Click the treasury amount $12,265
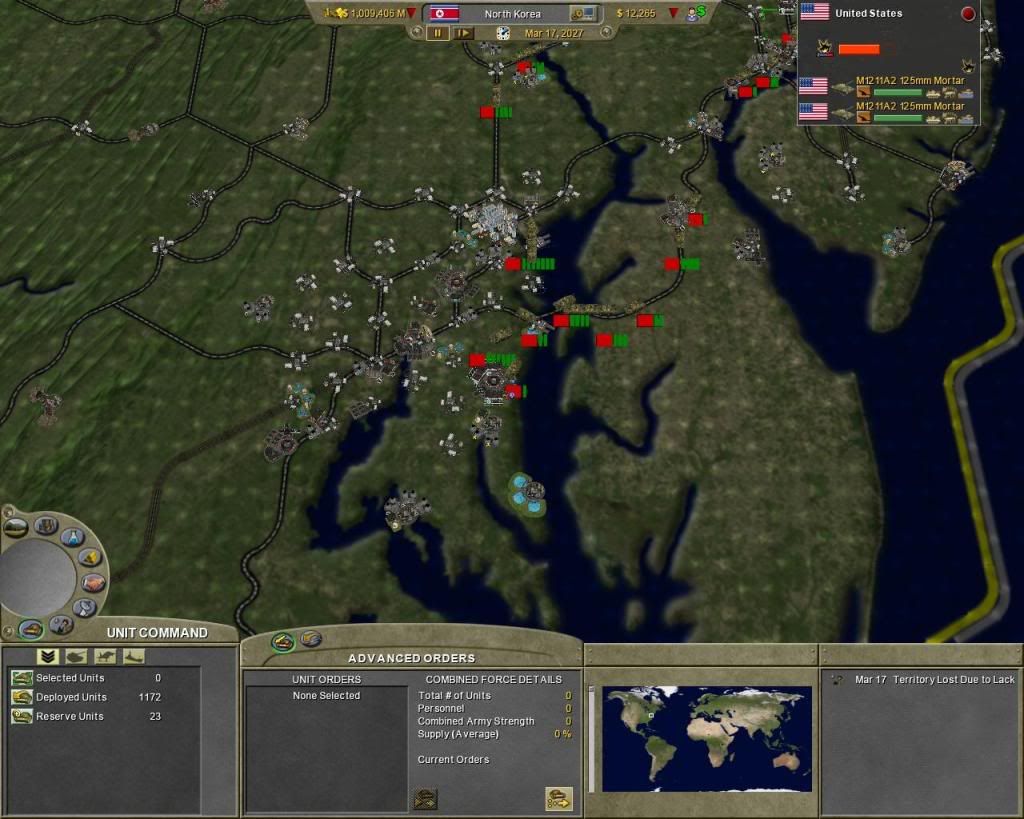The width and height of the screenshot is (1024, 819). [636, 13]
